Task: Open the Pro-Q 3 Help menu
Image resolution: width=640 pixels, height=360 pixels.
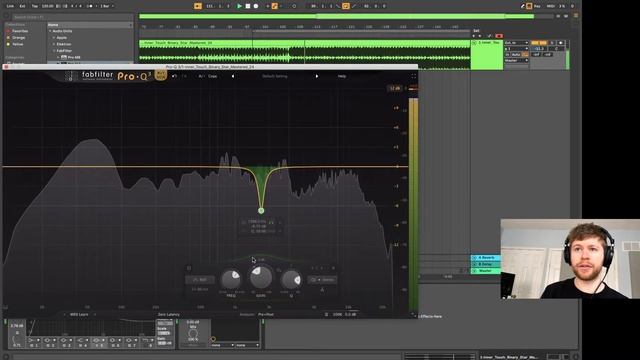Action: [x=342, y=76]
